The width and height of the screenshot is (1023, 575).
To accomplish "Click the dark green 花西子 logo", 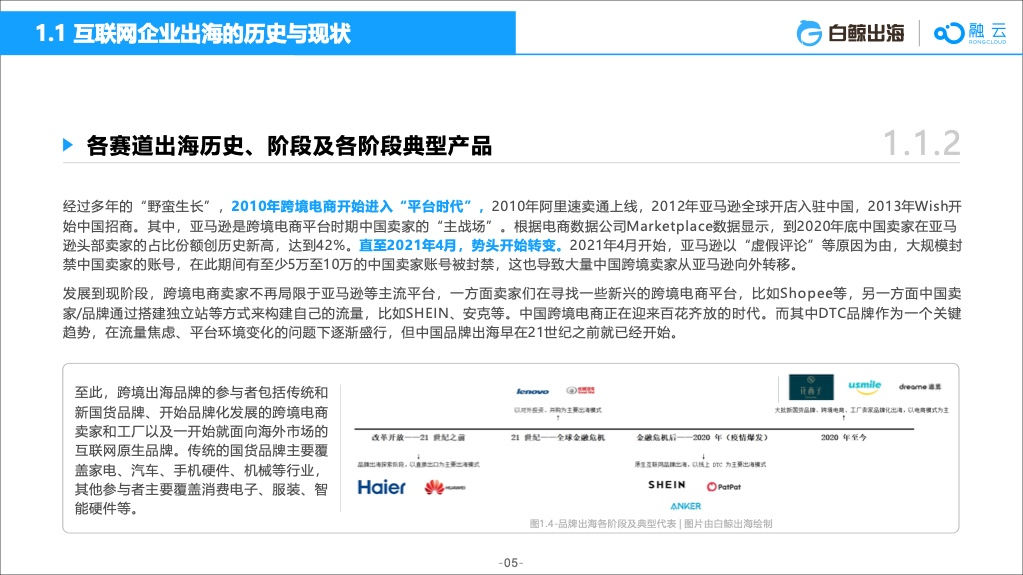I will tap(811, 387).
